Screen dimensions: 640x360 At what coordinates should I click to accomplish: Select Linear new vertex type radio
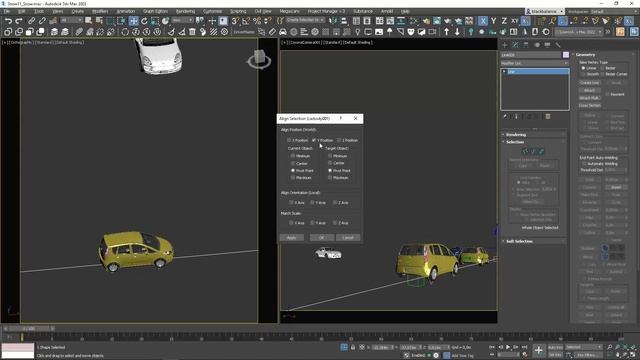point(583,68)
